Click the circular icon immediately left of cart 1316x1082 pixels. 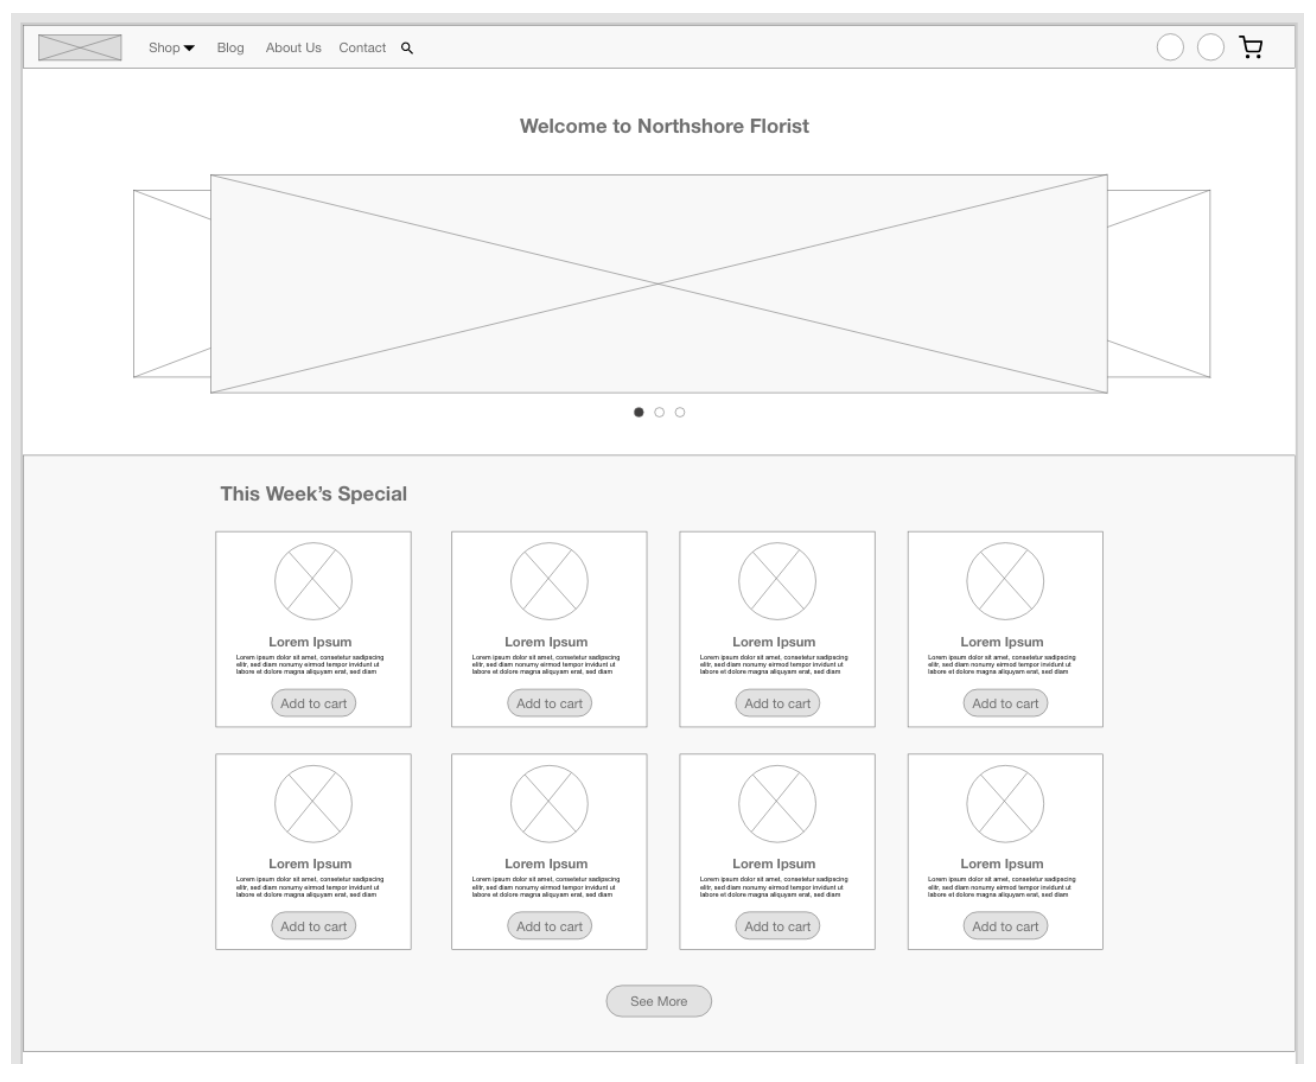click(x=1210, y=47)
